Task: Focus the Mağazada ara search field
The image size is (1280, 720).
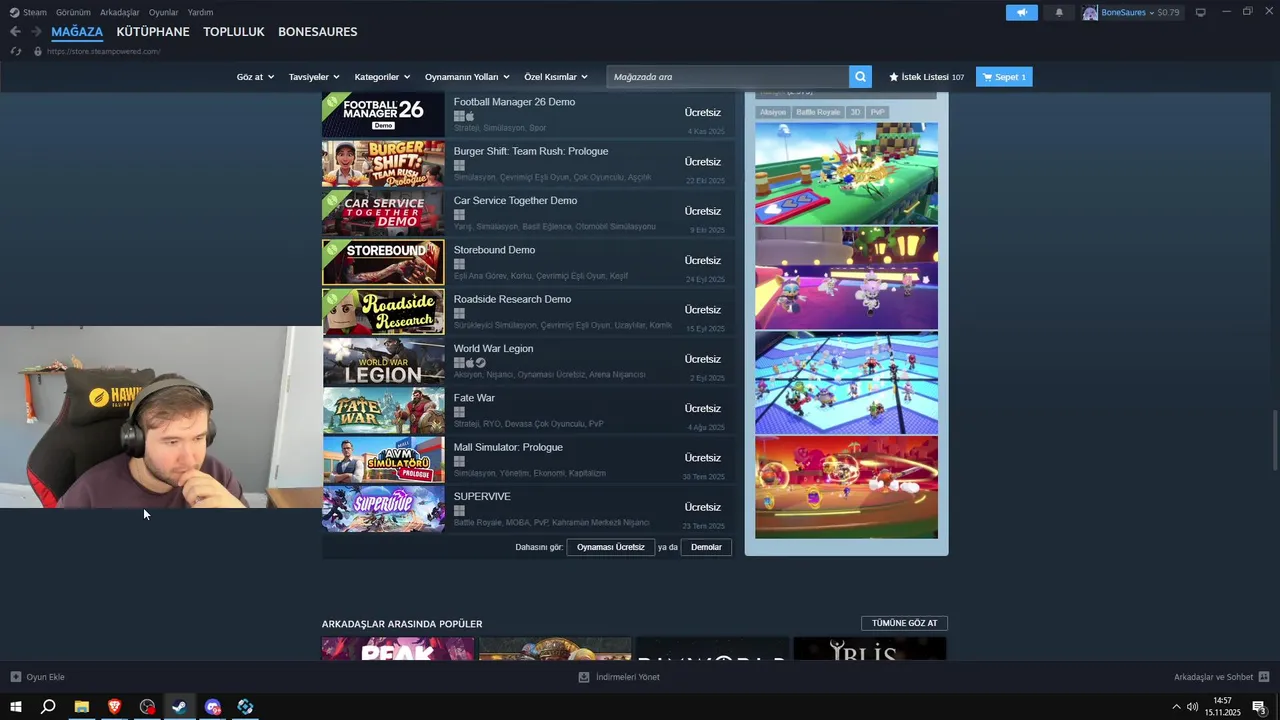Action: point(728,77)
